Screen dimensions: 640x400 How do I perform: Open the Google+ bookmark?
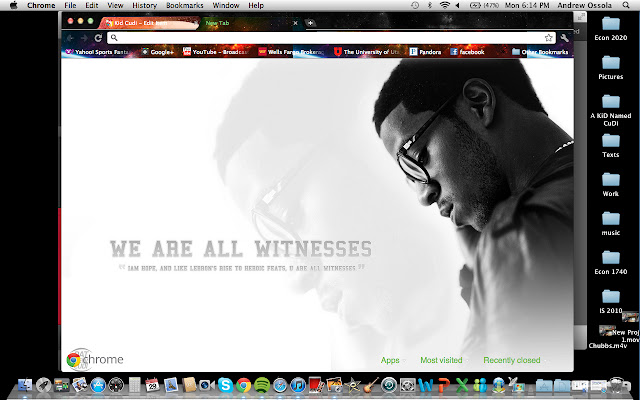tap(158, 52)
